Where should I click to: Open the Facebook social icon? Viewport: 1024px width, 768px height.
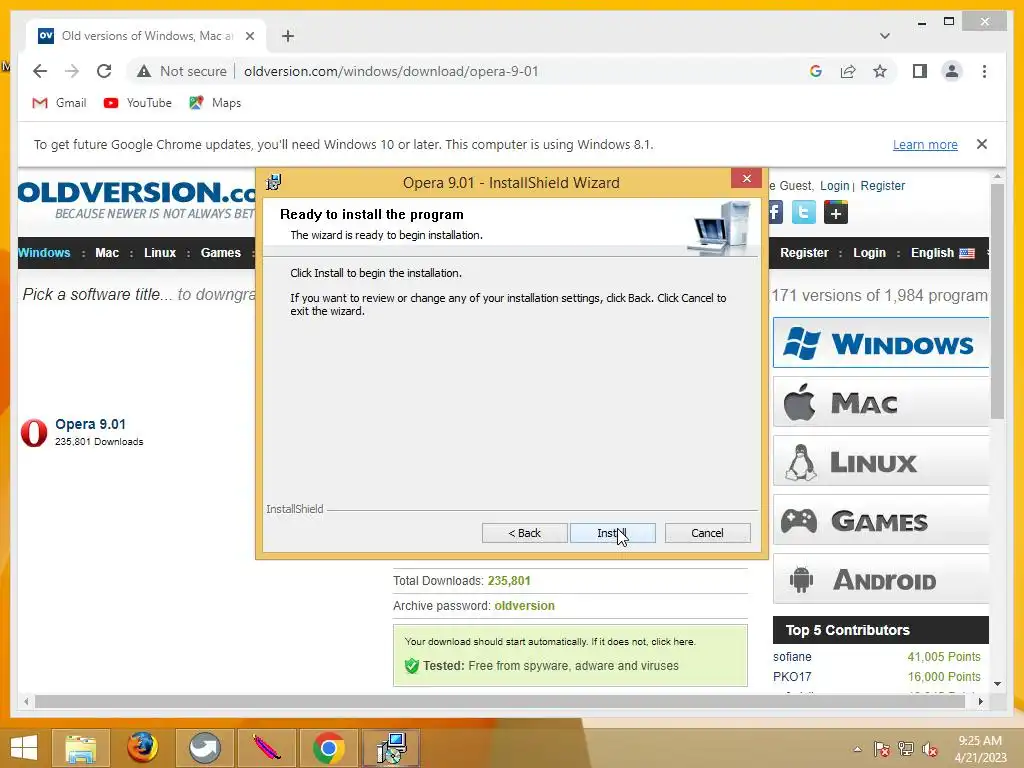(x=775, y=212)
